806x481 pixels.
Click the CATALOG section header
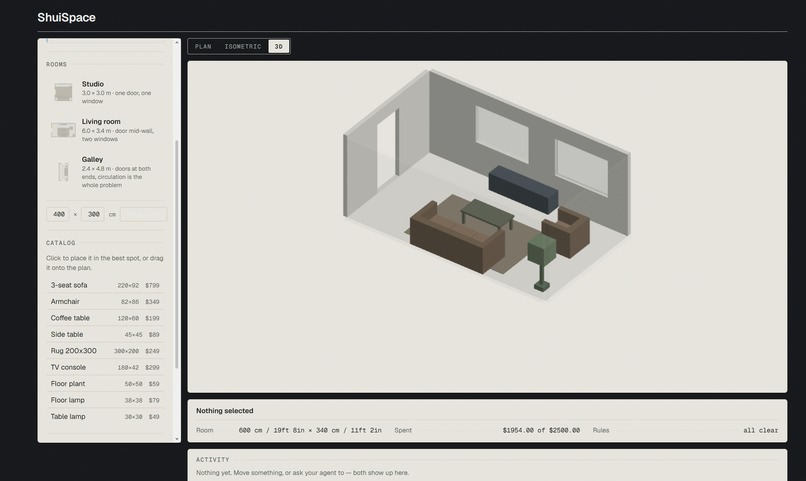coord(61,243)
